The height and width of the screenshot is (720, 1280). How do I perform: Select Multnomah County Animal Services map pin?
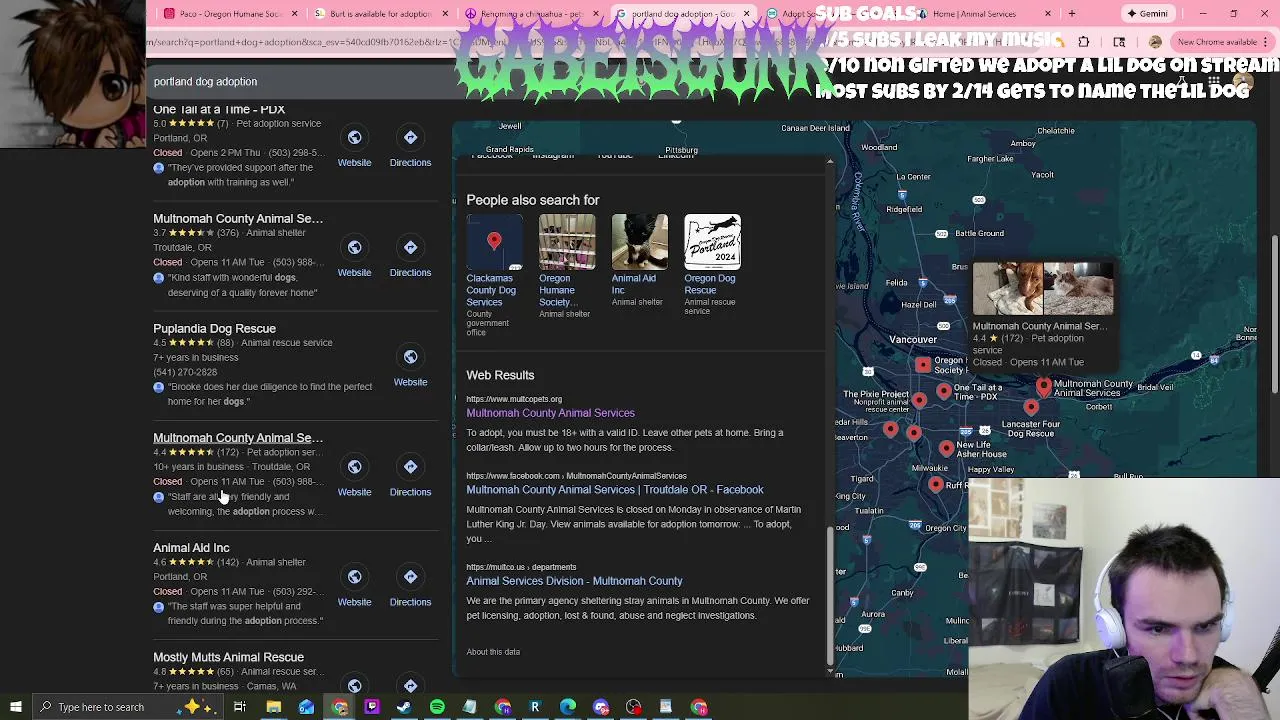(1044, 386)
